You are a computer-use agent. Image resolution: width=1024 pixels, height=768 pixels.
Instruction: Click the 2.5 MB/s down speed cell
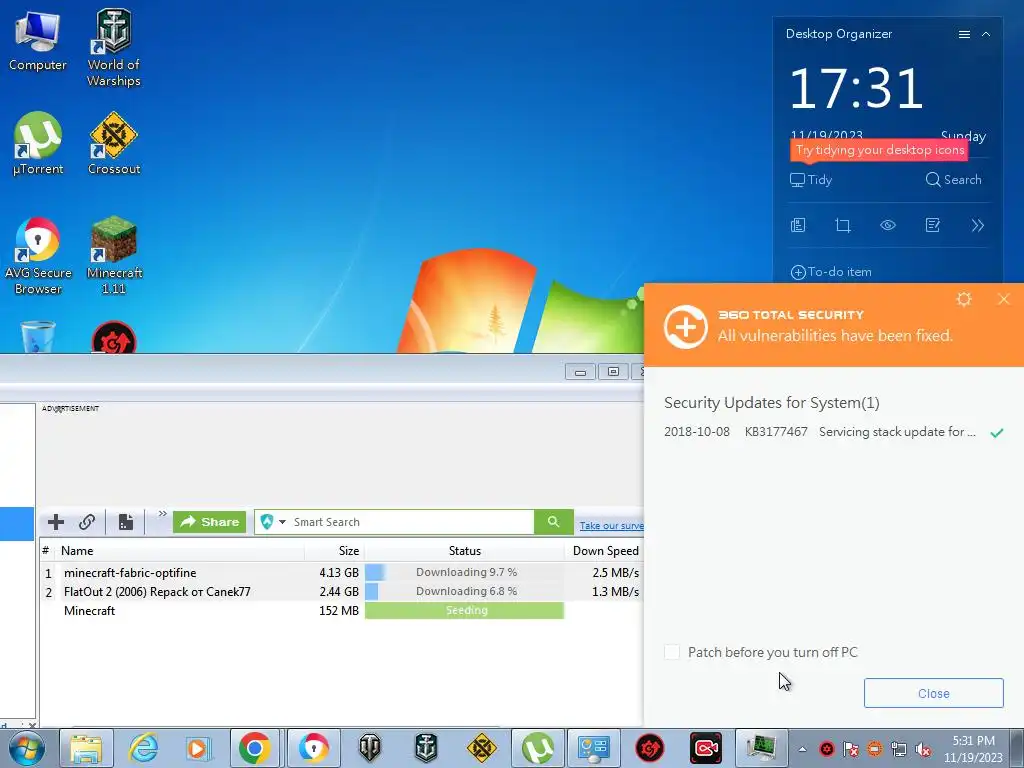[x=615, y=573]
